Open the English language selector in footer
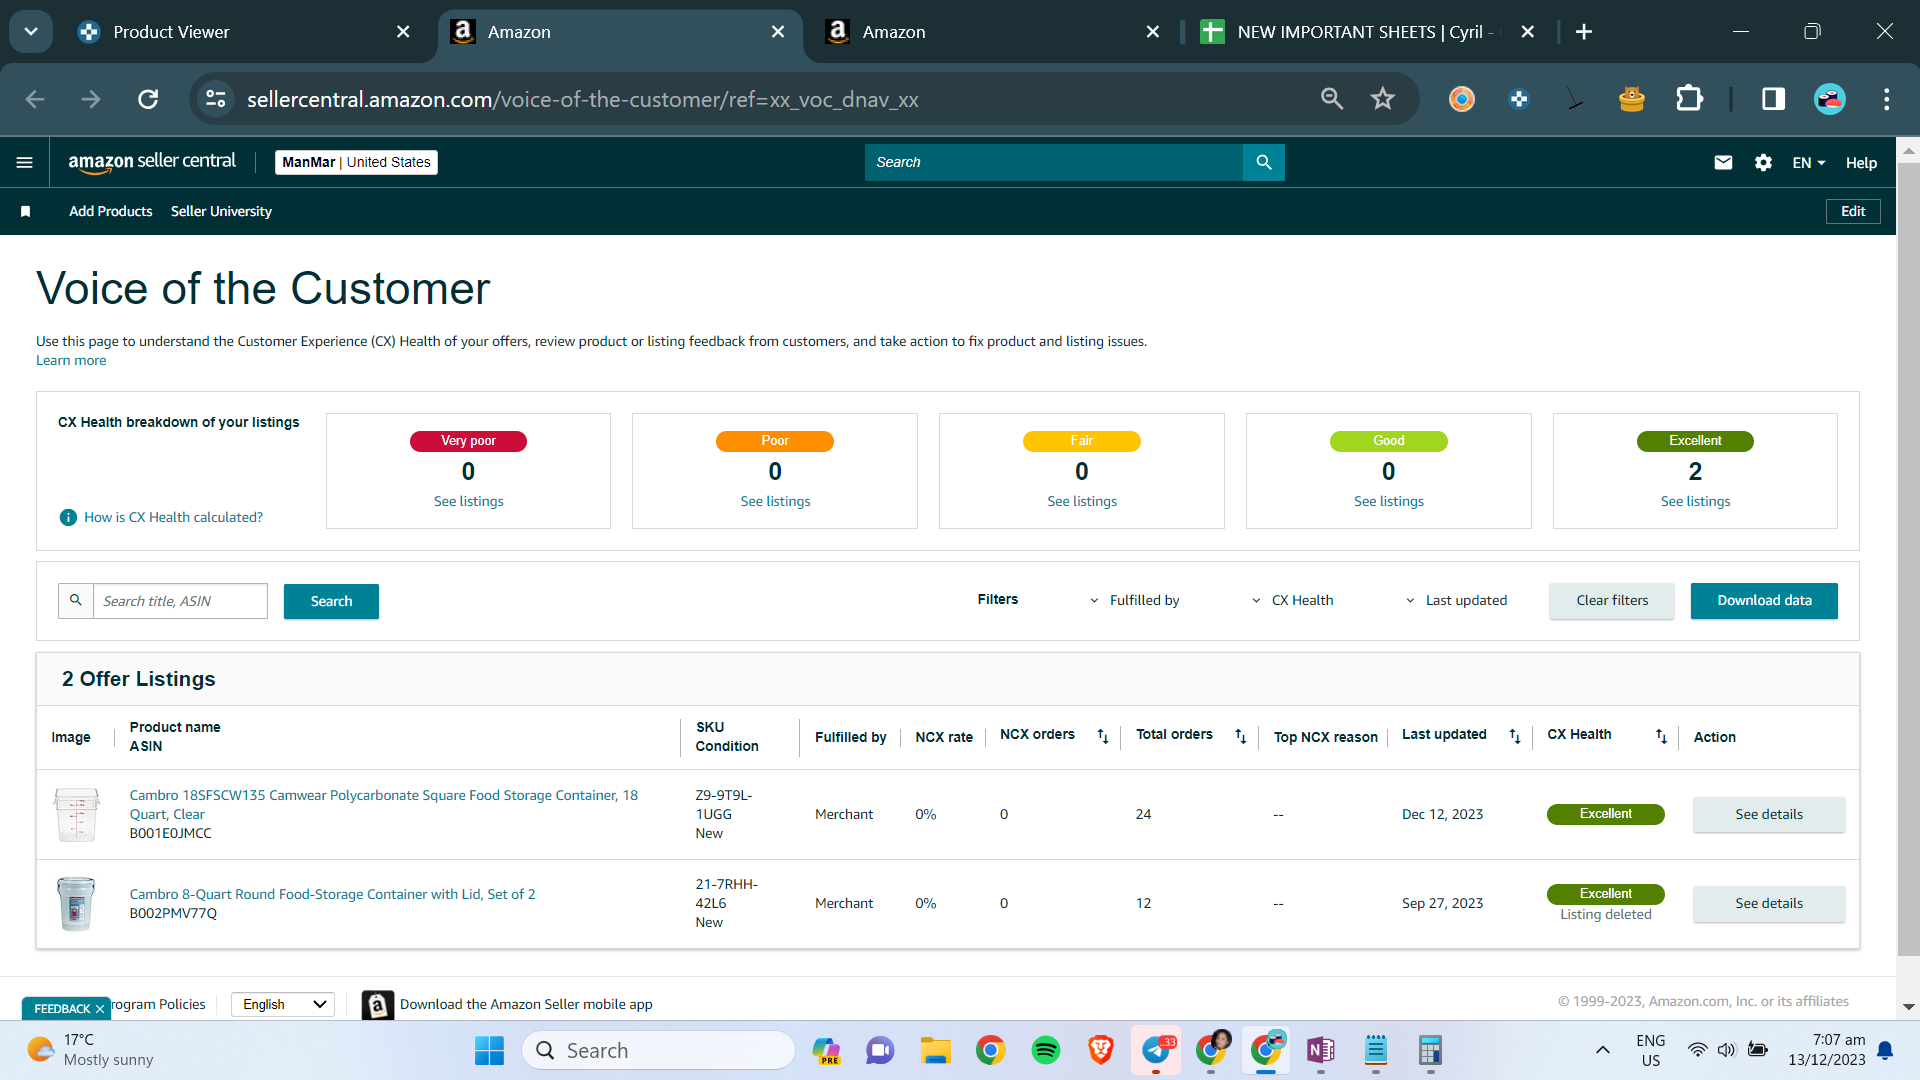The image size is (1920, 1080). click(x=284, y=1004)
